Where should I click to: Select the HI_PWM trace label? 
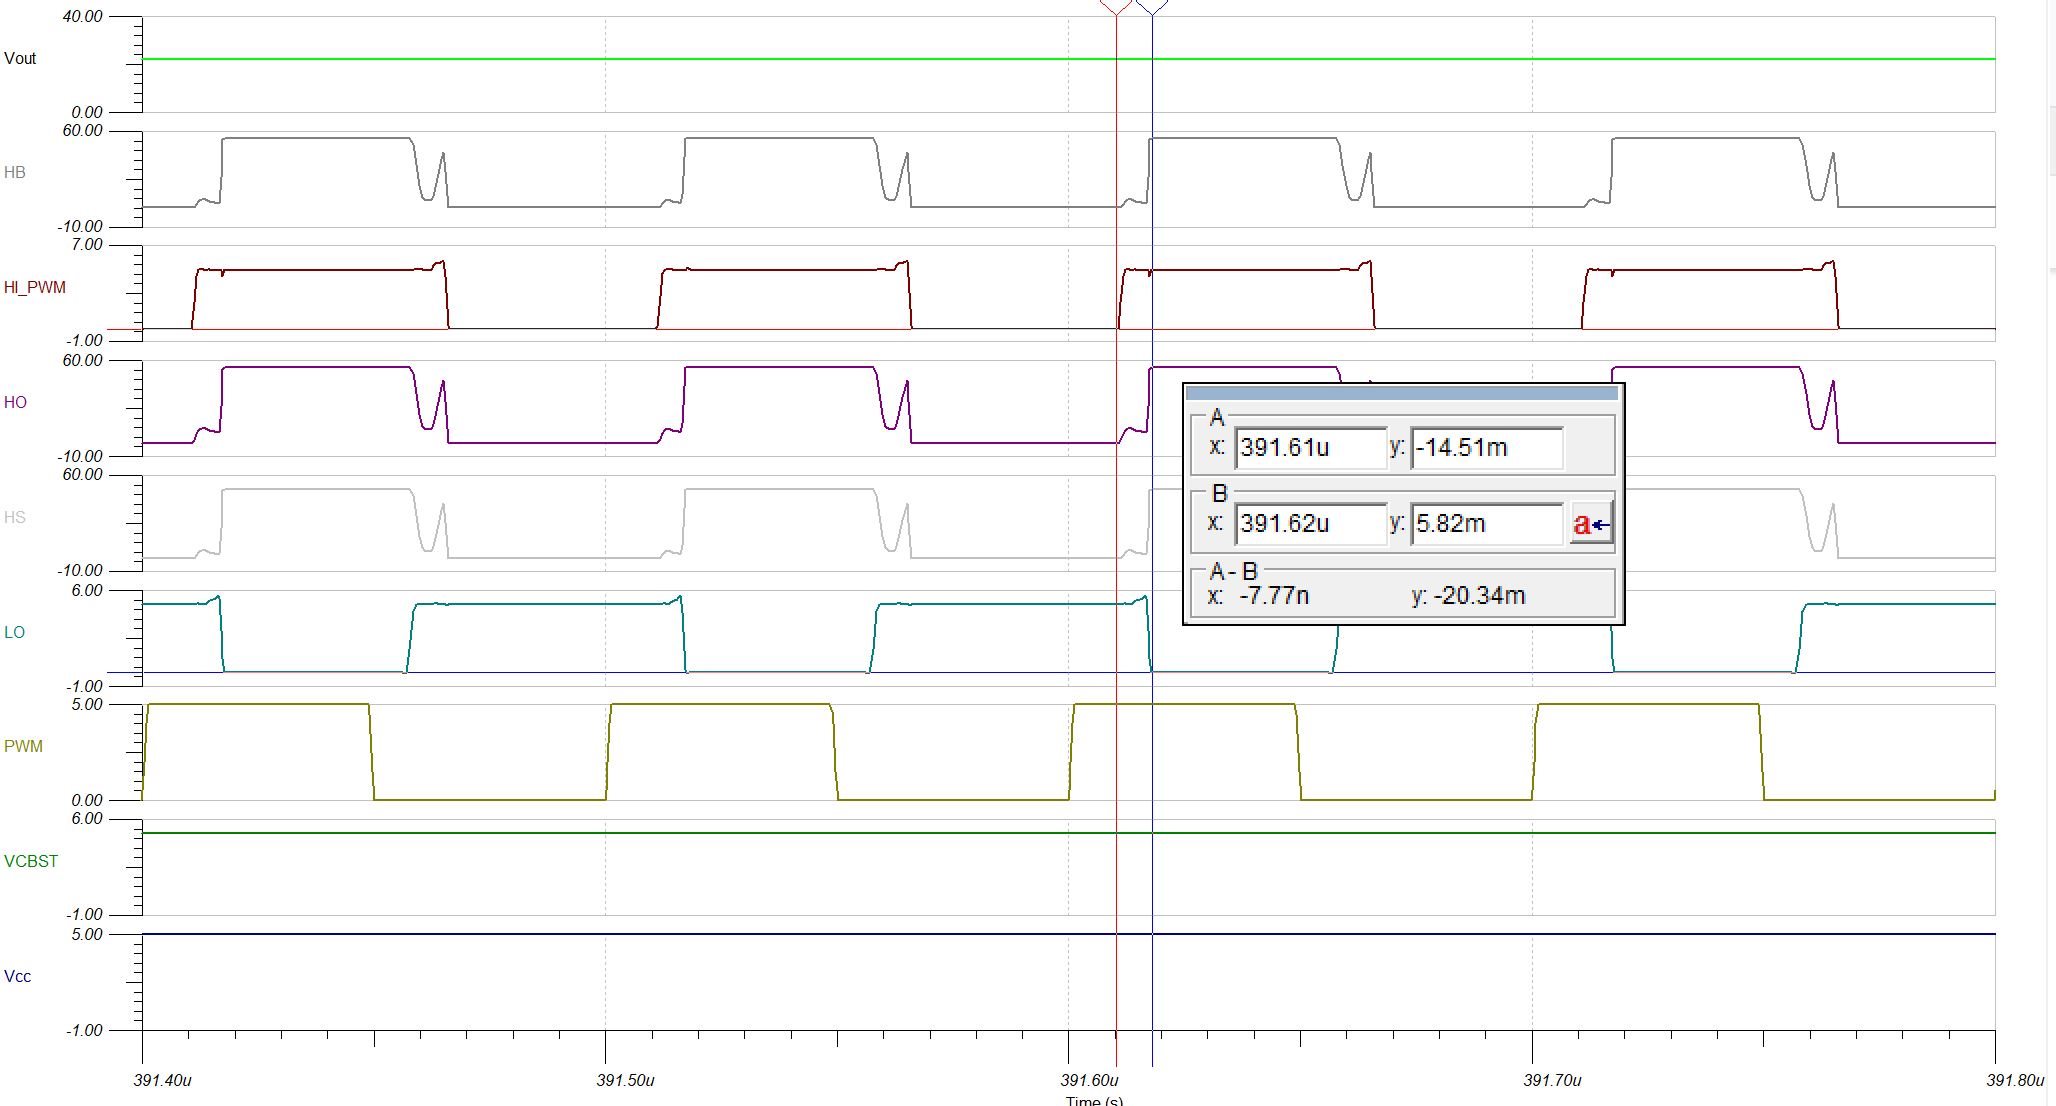pyautogui.click(x=35, y=287)
